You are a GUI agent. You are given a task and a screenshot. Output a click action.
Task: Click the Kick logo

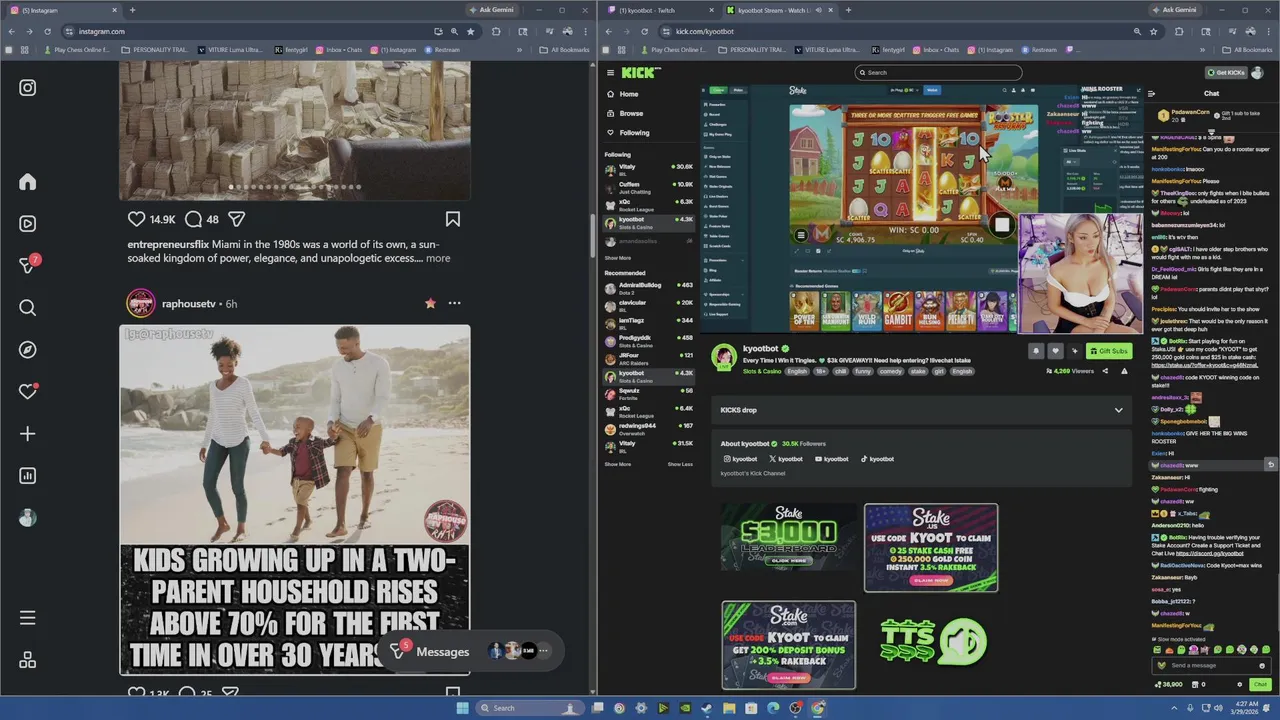pos(641,72)
